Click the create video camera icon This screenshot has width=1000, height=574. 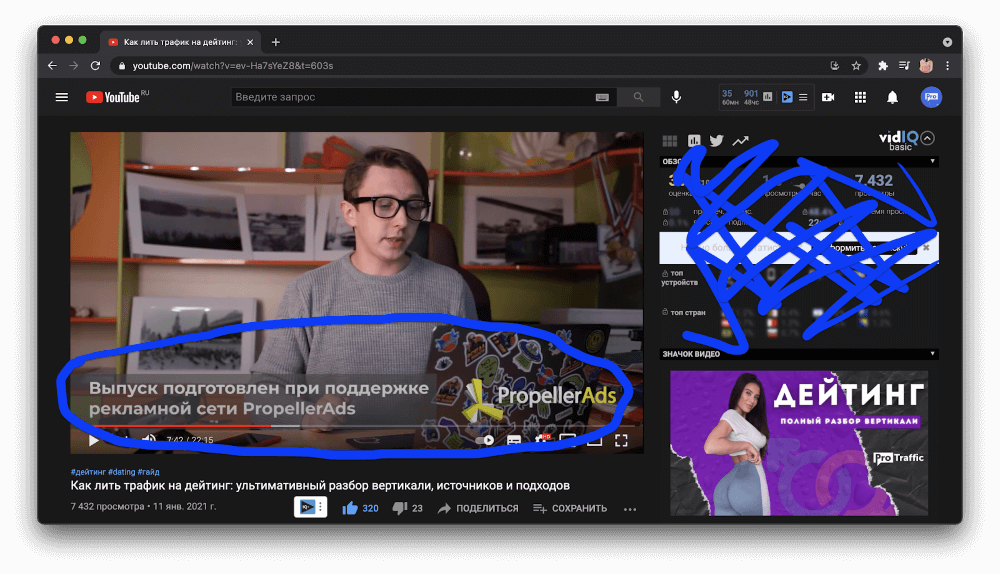tap(828, 97)
